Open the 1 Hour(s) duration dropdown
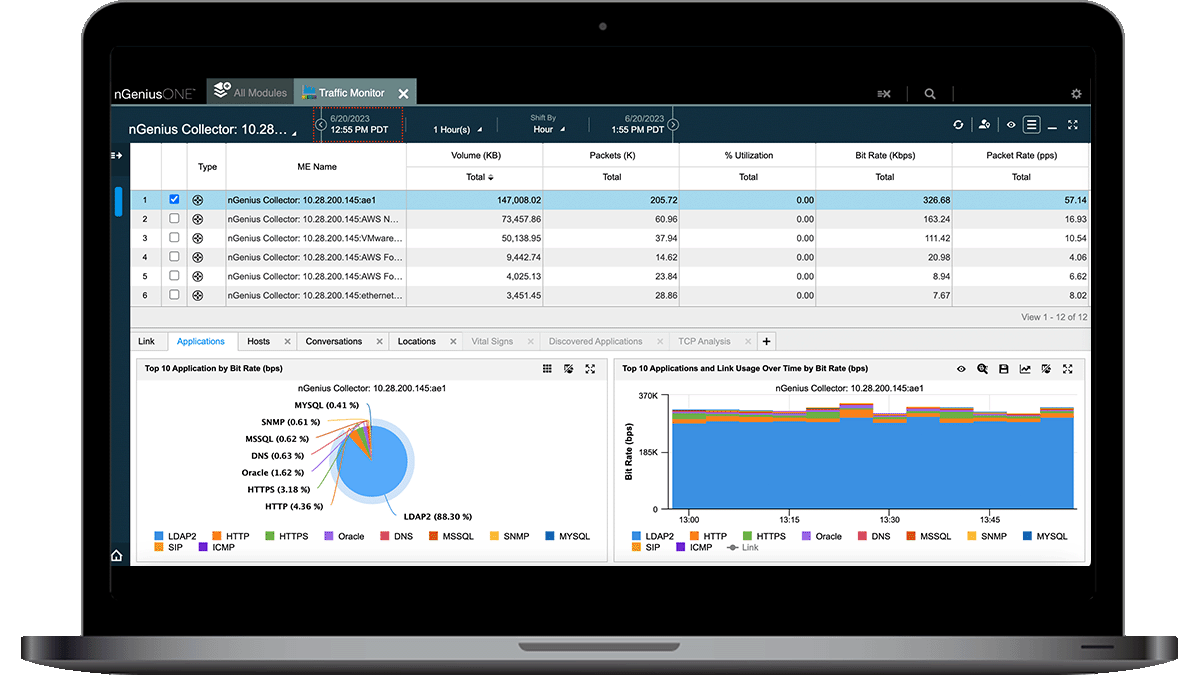This screenshot has width=1200, height=675. 457,130
